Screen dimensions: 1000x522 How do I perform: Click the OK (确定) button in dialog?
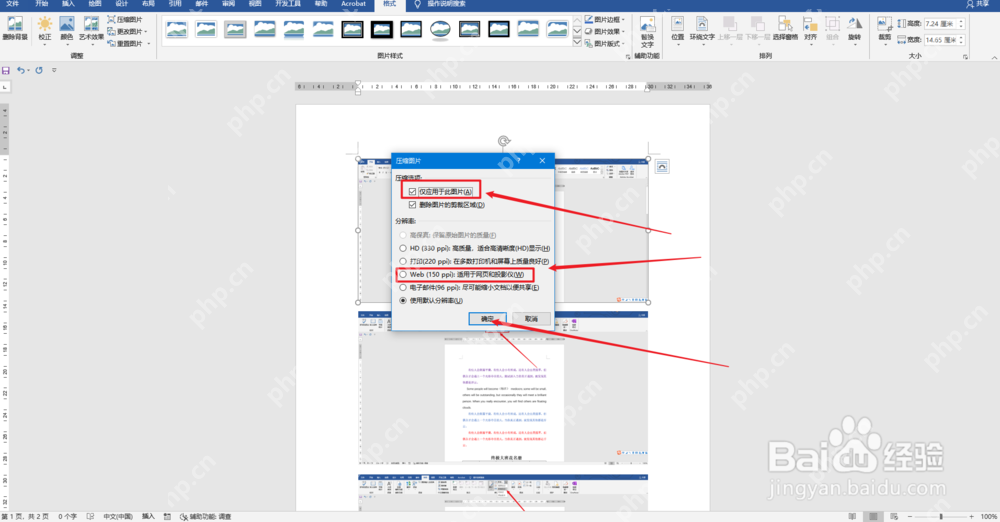pyautogui.click(x=487, y=318)
